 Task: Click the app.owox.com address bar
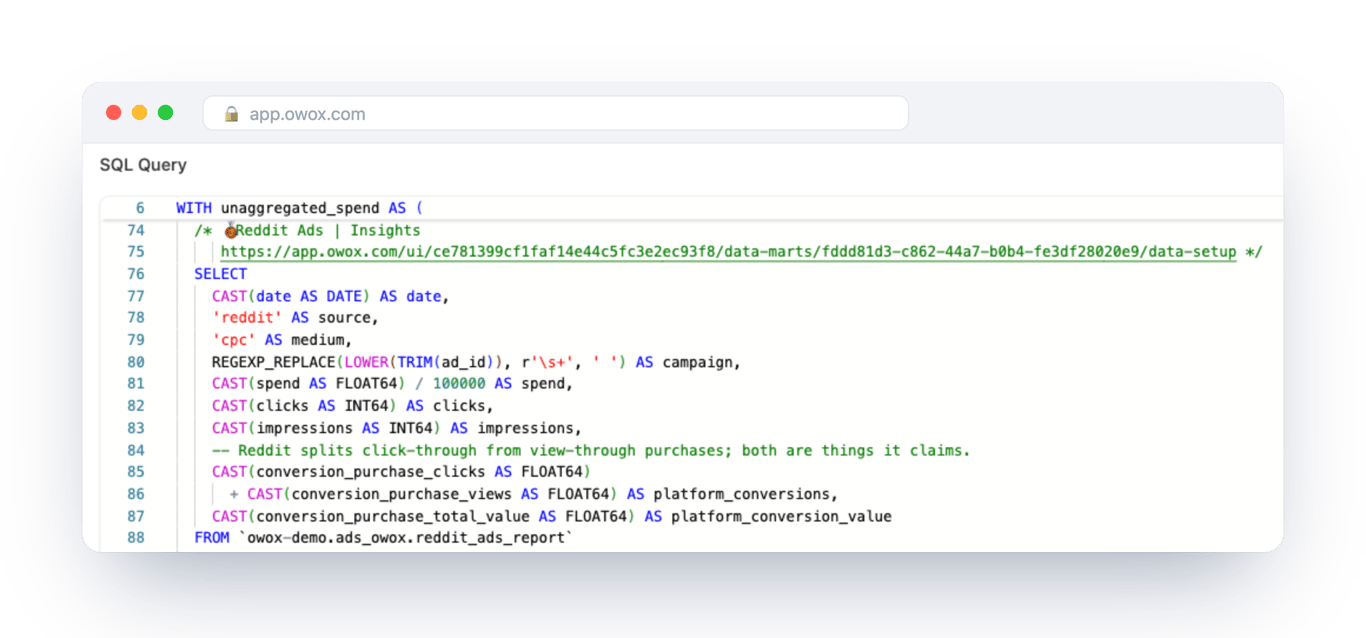coord(555,113)
